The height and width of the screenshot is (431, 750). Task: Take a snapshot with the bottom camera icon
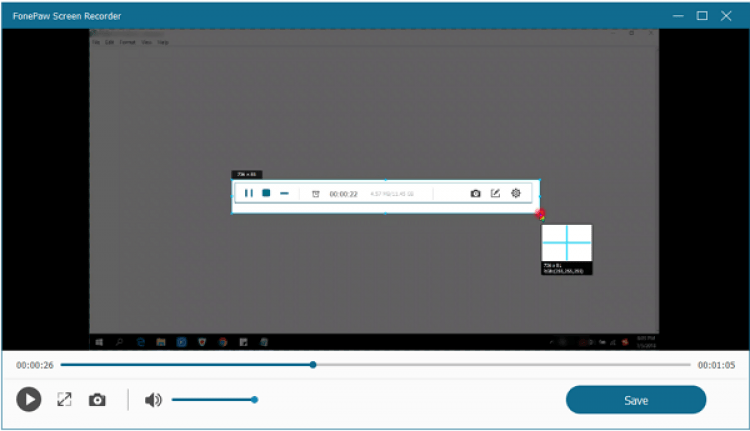(97, 400)
